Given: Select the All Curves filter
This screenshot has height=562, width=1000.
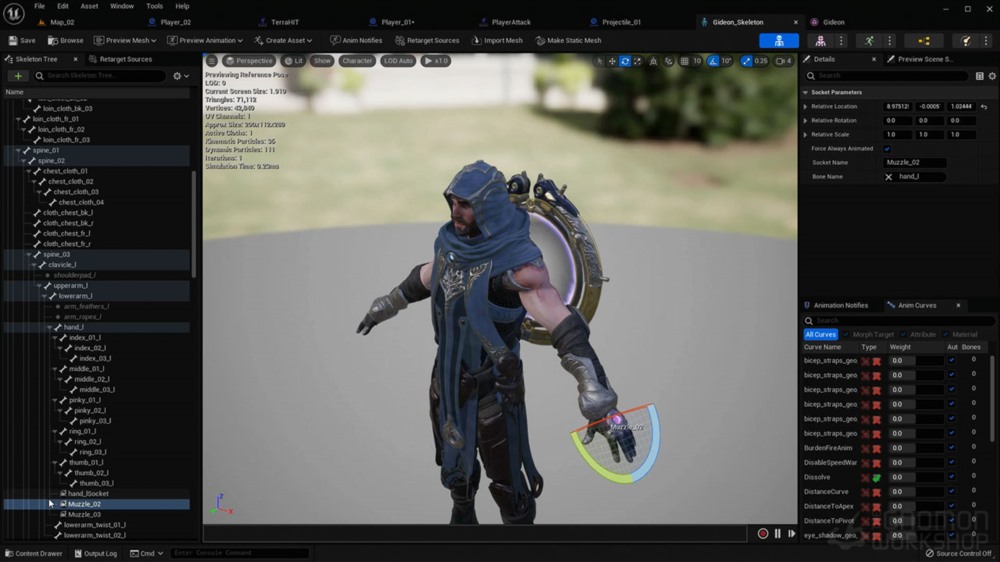Looking at the screenshot, I should click(820, 335).
